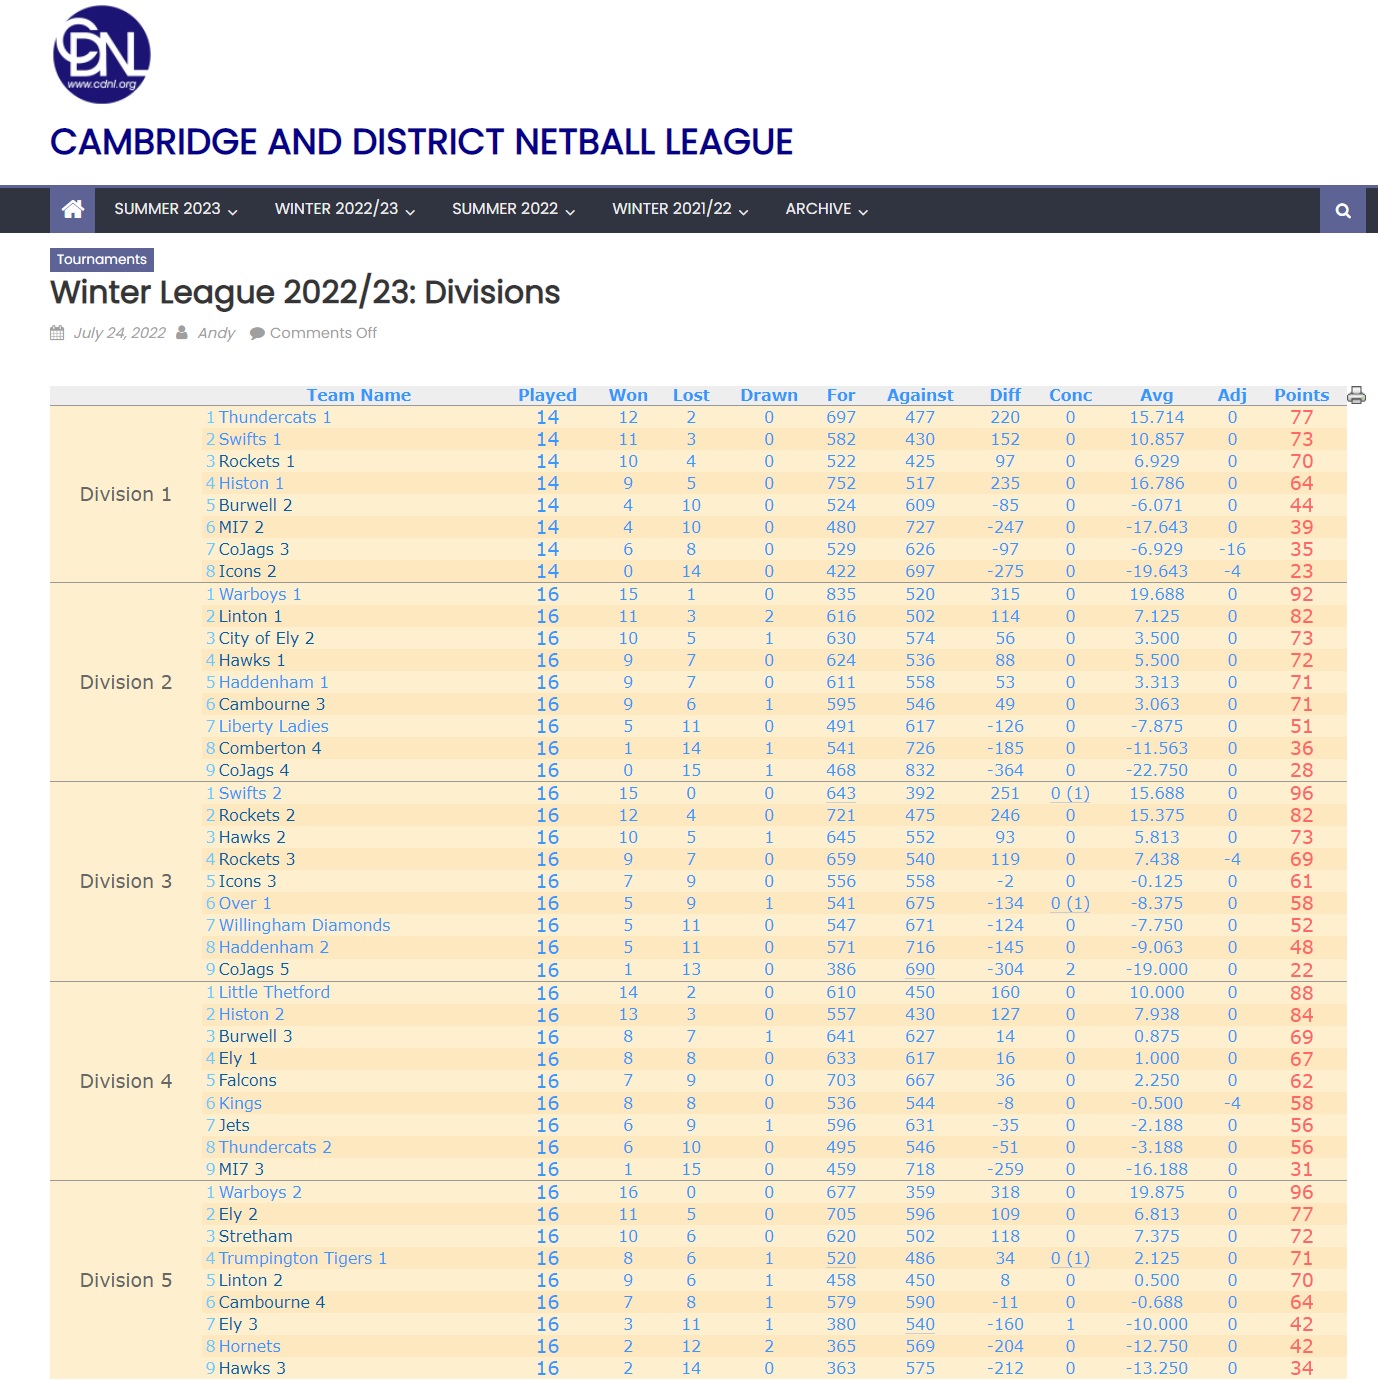
Task: Open the Archive menu
Action: tap(826, 209)
